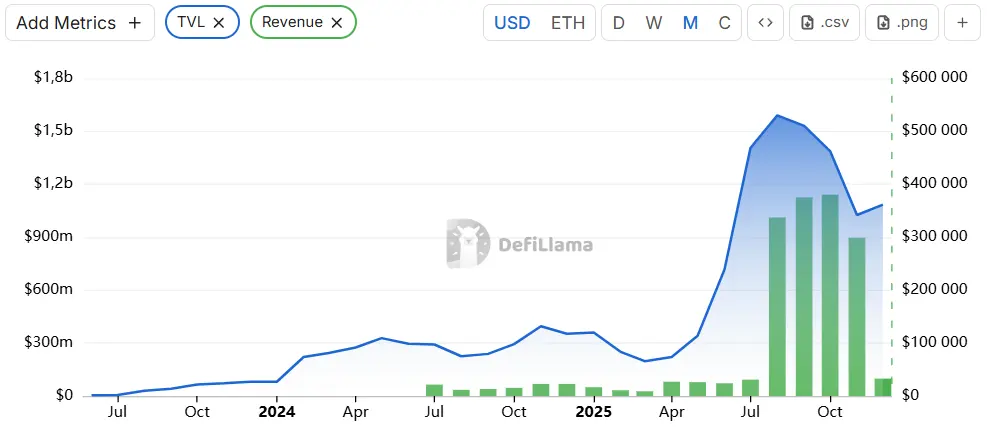This screenshot has height=427, width=987.
Task: Click the TVL chip label
Action: pyautogui.click(x=191, y=22)
